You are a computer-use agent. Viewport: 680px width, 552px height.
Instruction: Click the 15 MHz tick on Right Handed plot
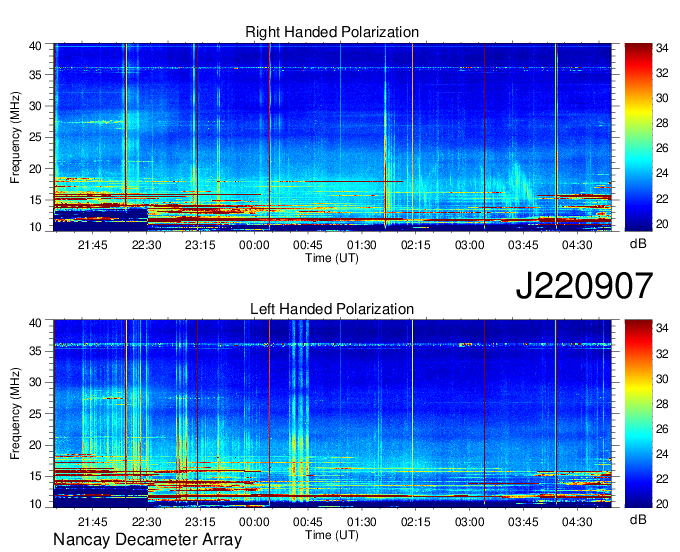point(35,200)
